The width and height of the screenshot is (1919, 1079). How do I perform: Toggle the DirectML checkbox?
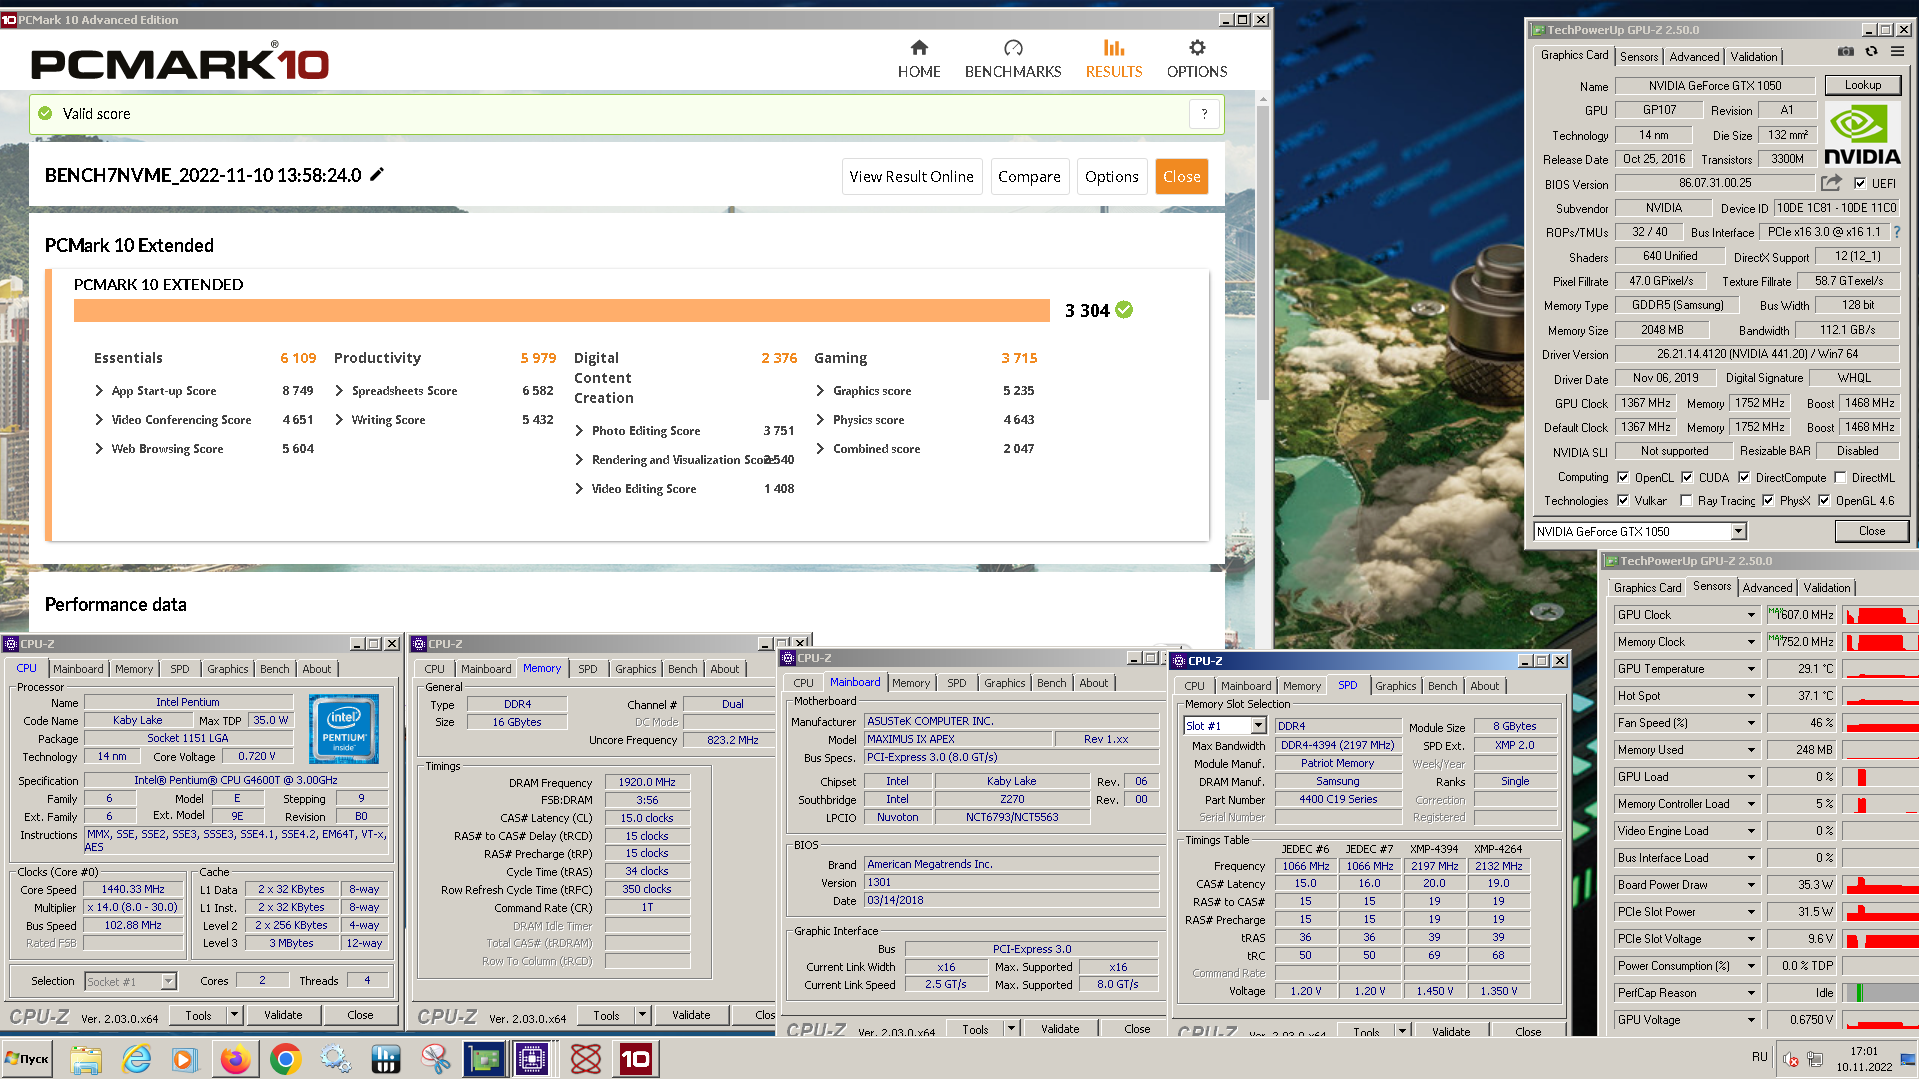pos(1840,477)
